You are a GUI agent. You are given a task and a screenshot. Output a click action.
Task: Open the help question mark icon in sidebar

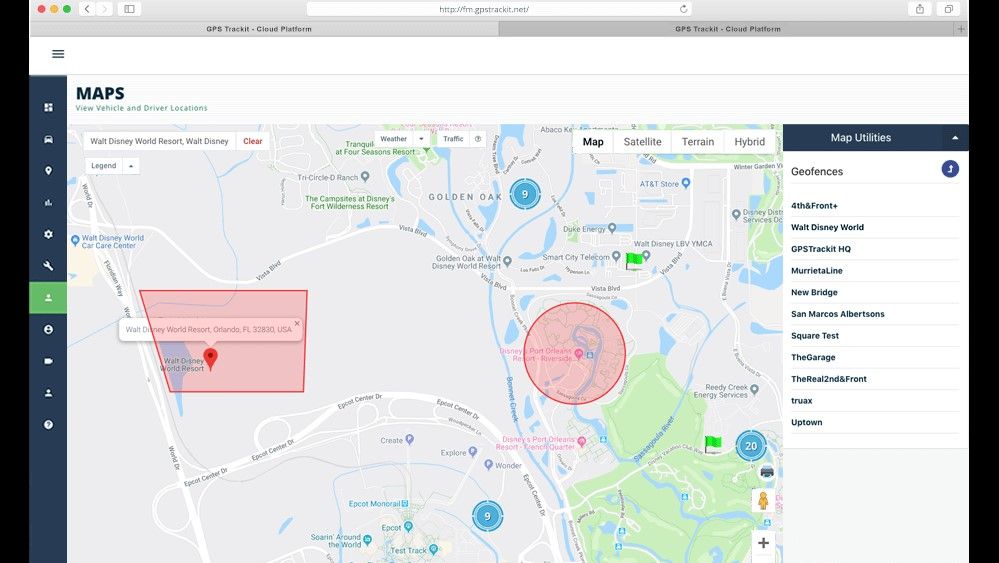48,425
